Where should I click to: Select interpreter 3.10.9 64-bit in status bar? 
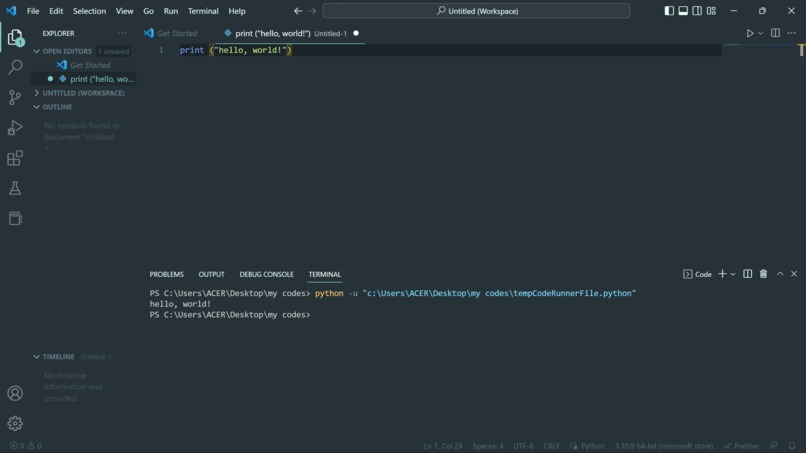click(664, 446)
